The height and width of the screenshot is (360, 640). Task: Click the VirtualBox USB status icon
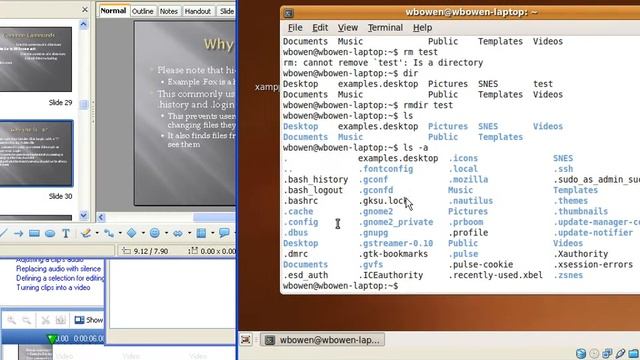620,353
